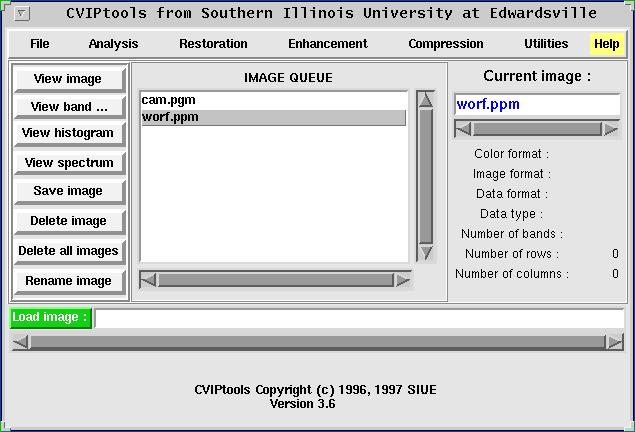Viewport: 635px width, 432px height.
Task: Click the image queue scroll down arrow
Action: (x=426, y=253)
